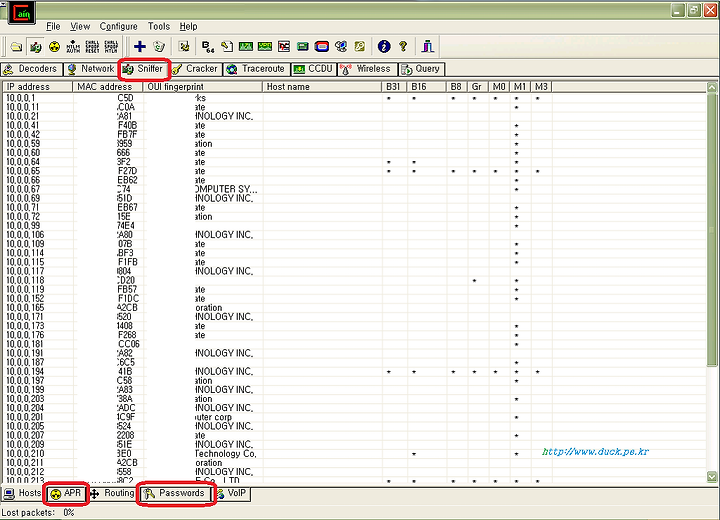Viewport: 720px width, 520px height.
Task: Toggle the Start/Stop Sniffer toolbar icon
Action: point(35,46)
